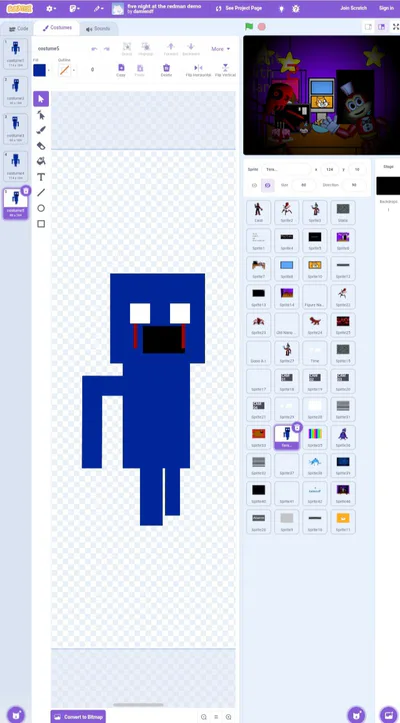The width and height of the screenshot is (400, 723).
Task: Switch to the Code tab
Action: click(18, 29)
